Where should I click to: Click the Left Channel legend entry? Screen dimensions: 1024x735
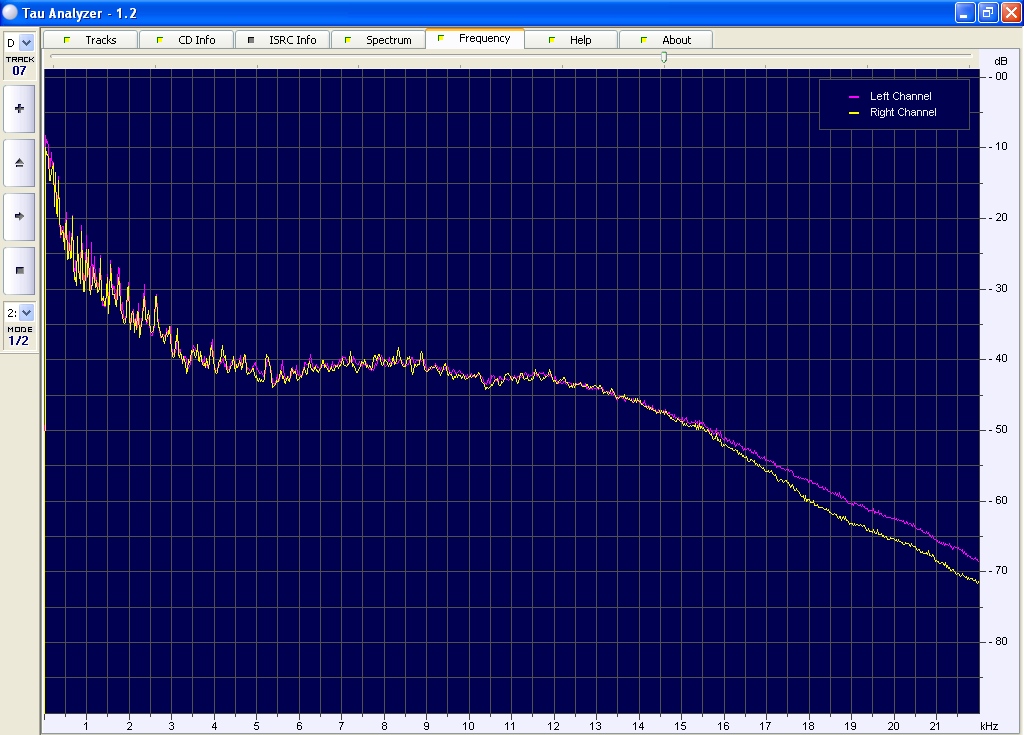[x=900, y=96]
